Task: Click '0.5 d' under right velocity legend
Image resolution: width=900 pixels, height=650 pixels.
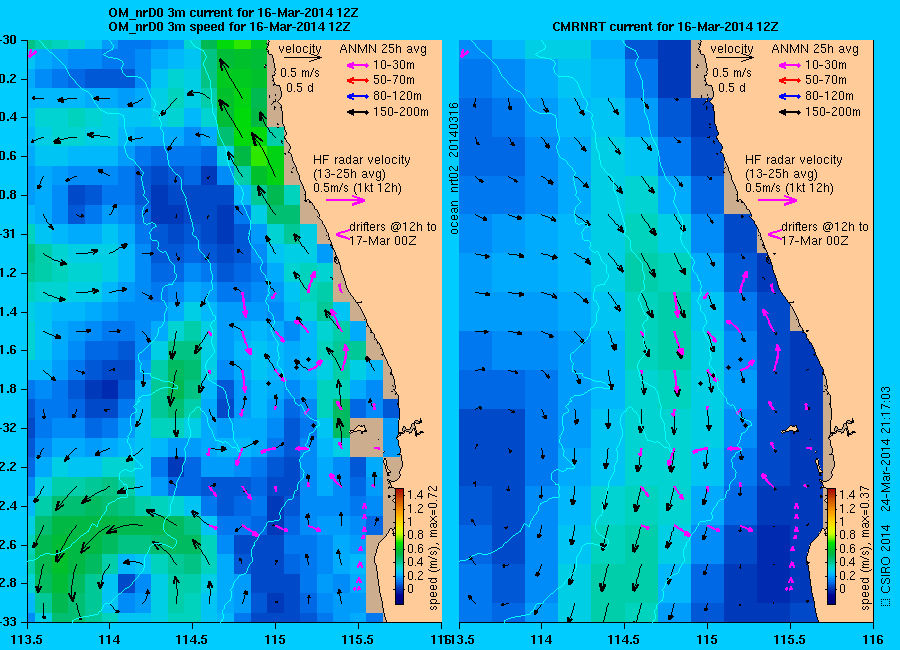Action: (x=732, y=88)
